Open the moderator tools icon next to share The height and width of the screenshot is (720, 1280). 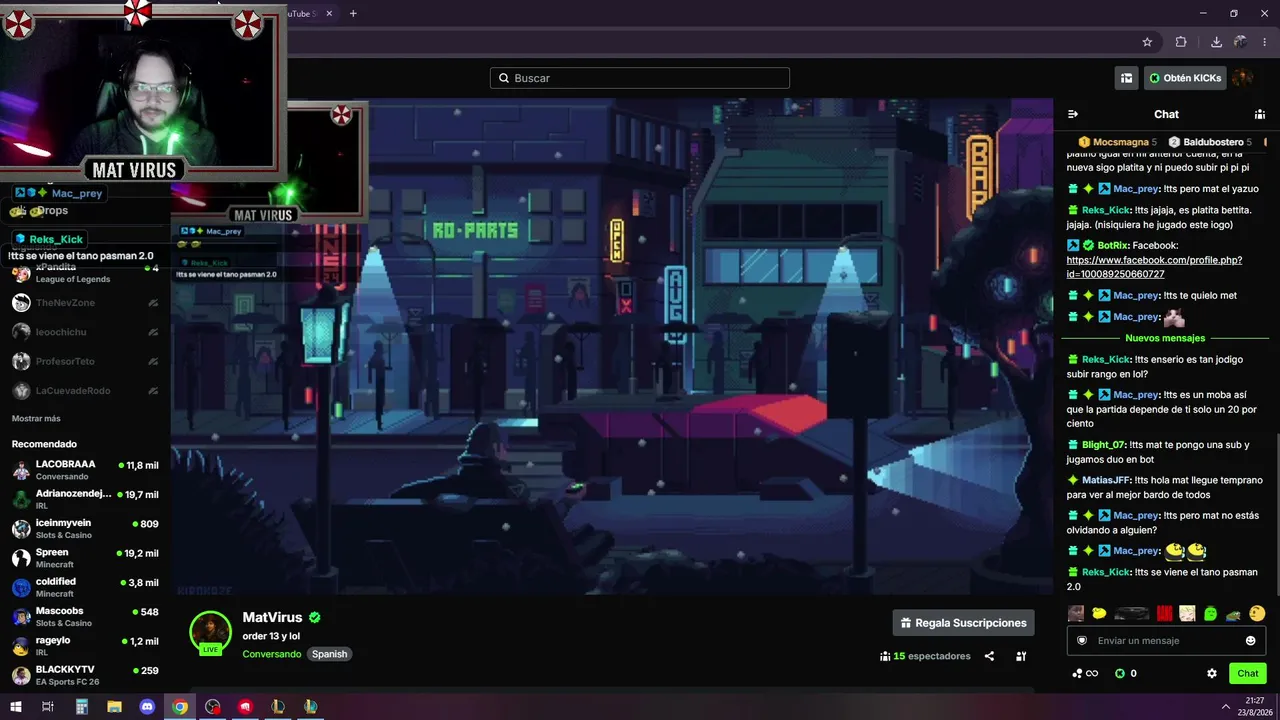[1021, 656]
